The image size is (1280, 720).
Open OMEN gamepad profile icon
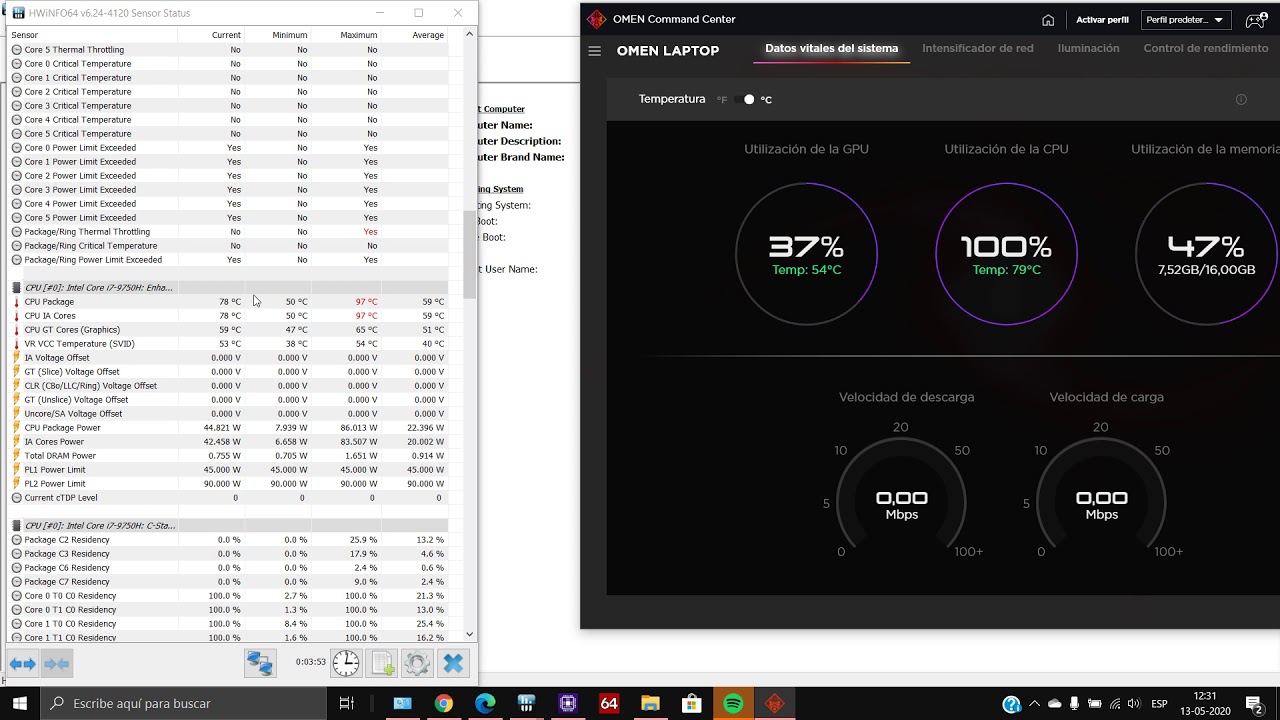1256,20
